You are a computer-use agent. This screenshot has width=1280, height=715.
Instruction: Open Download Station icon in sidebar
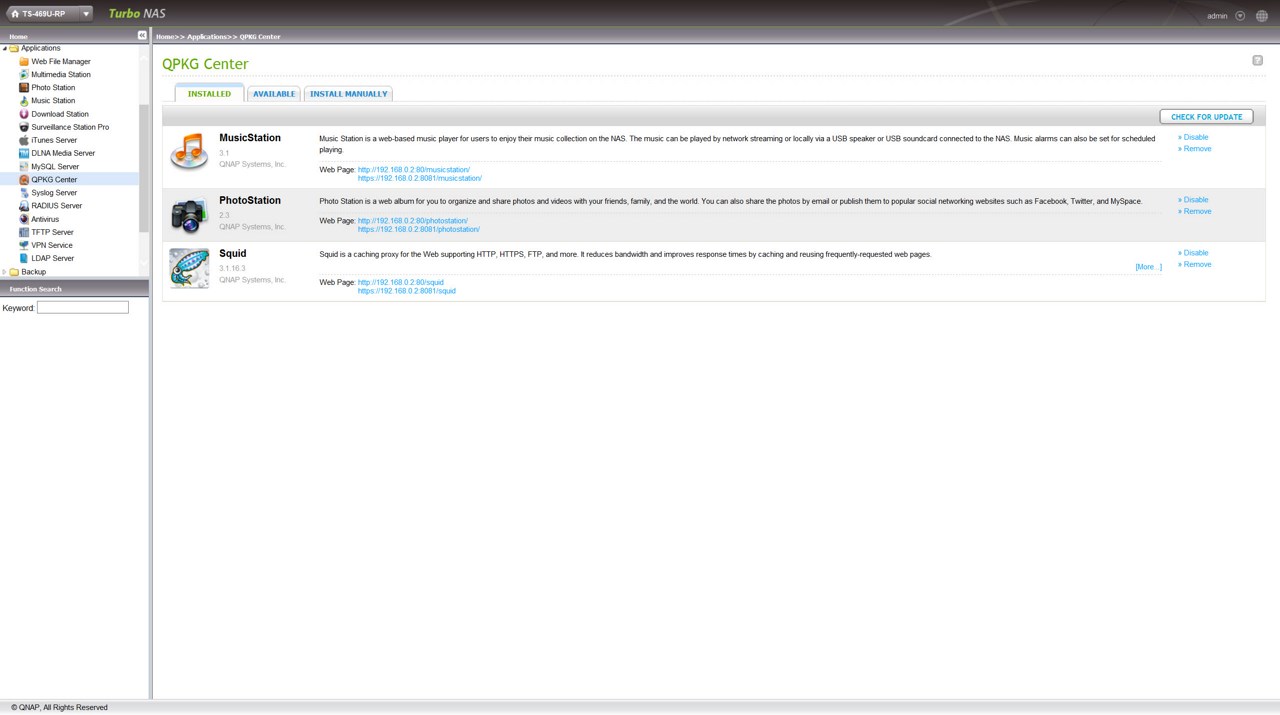(24, 114)
